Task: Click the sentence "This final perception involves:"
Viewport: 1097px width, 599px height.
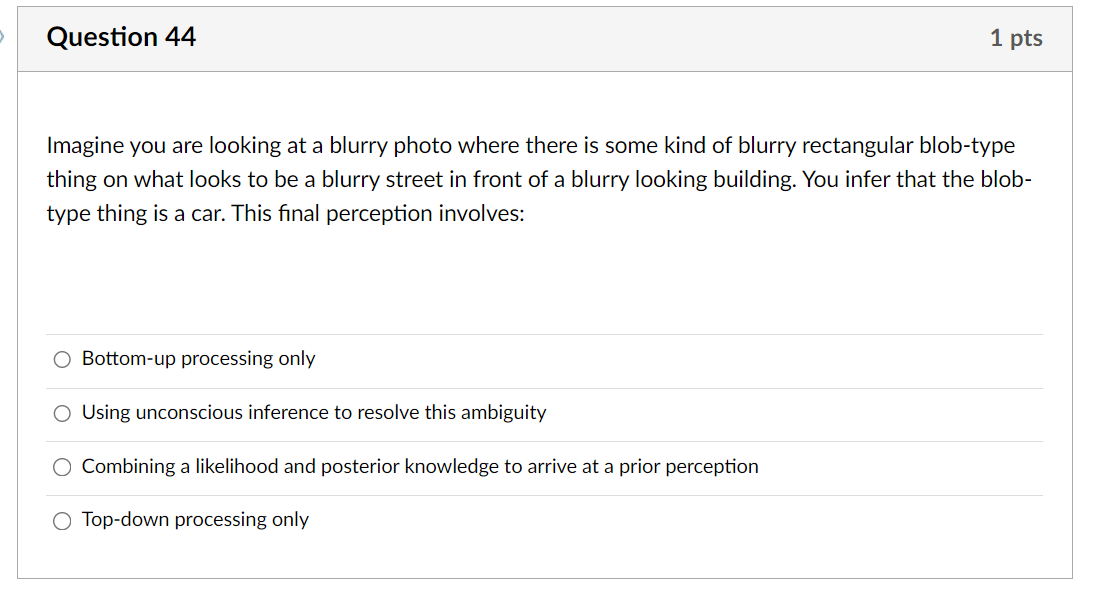Action: coord(378,213)
